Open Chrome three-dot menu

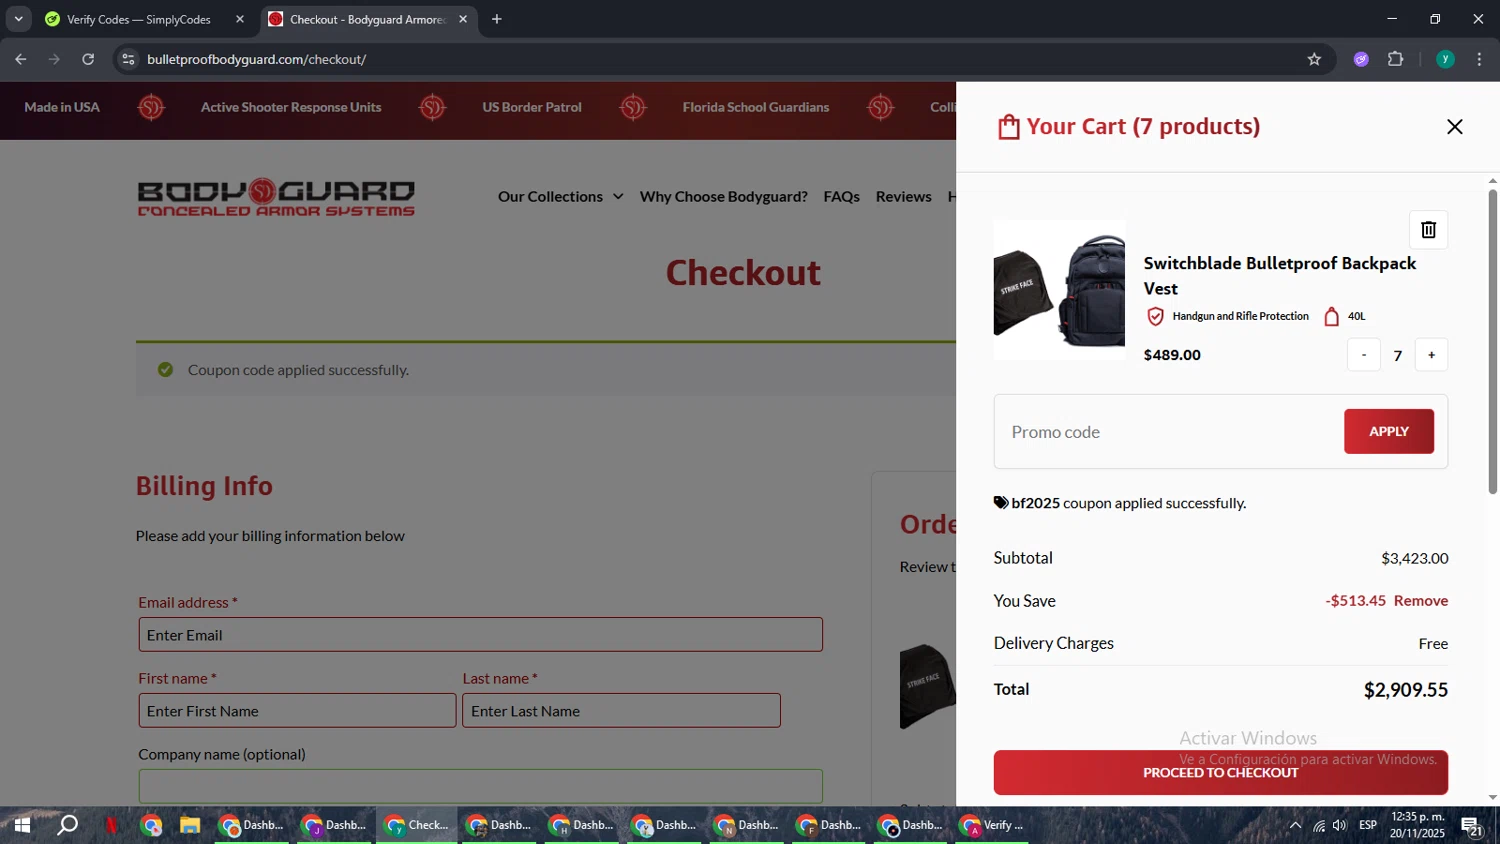coord(1479,59)
